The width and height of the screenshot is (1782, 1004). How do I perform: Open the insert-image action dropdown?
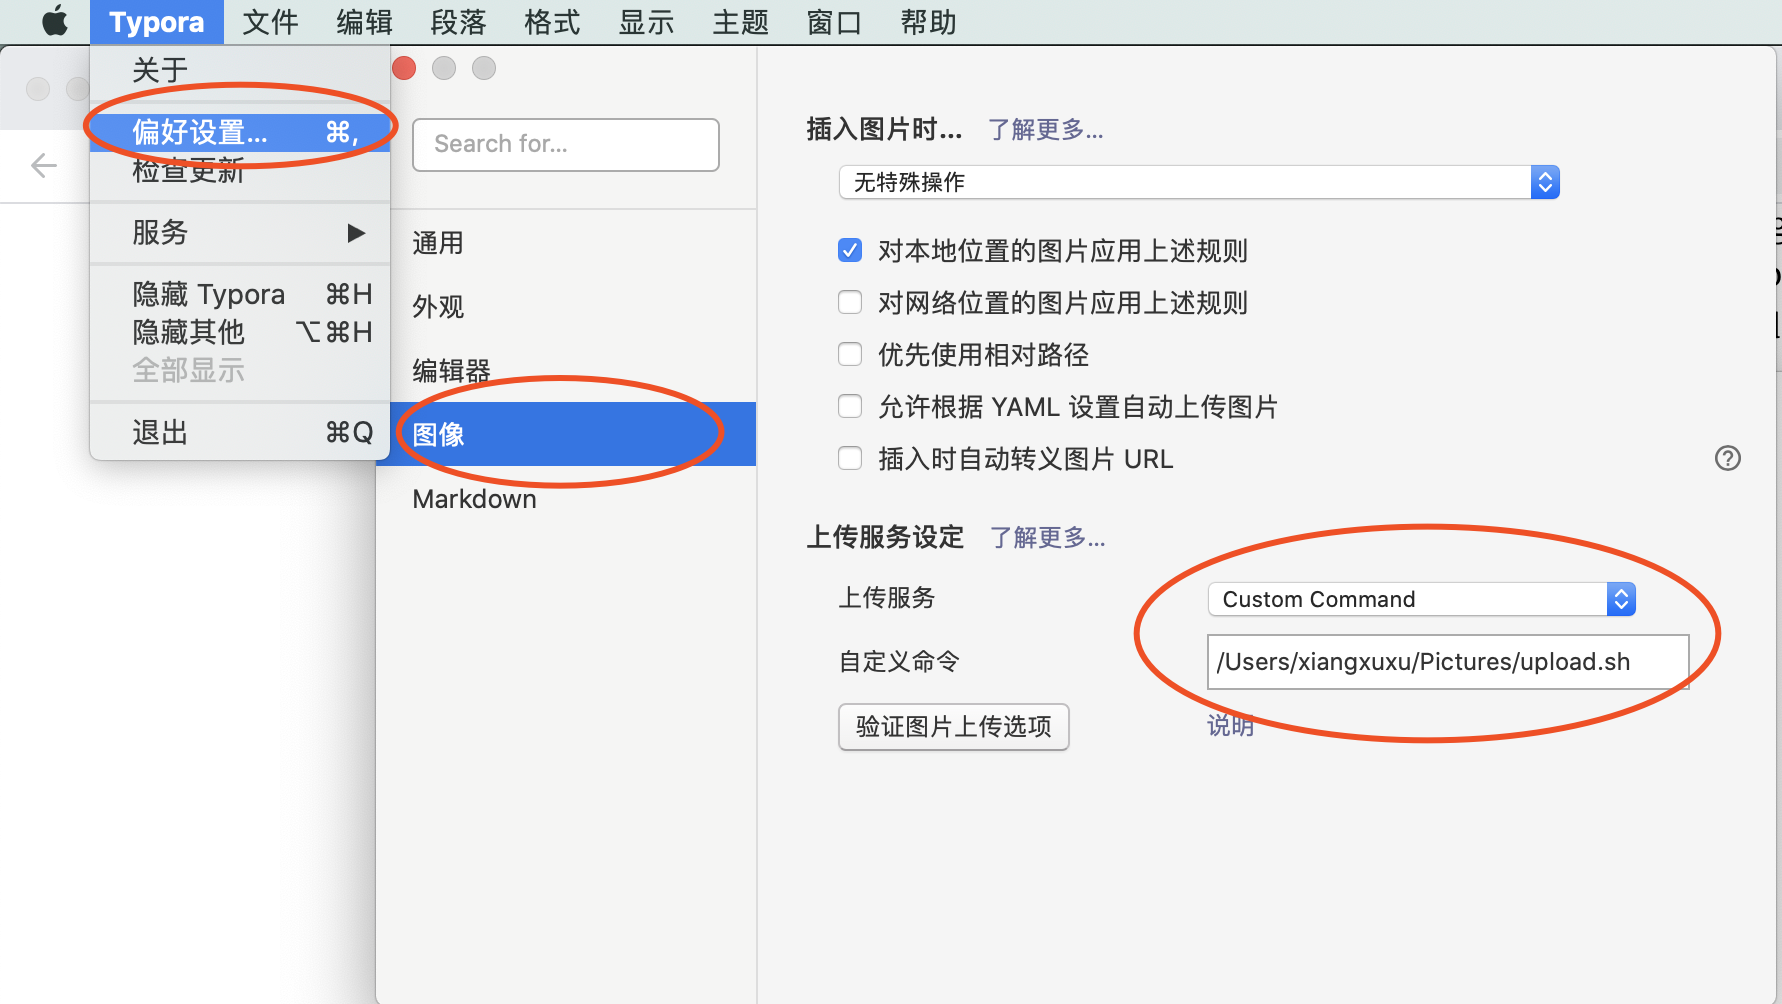[1199, 182]
